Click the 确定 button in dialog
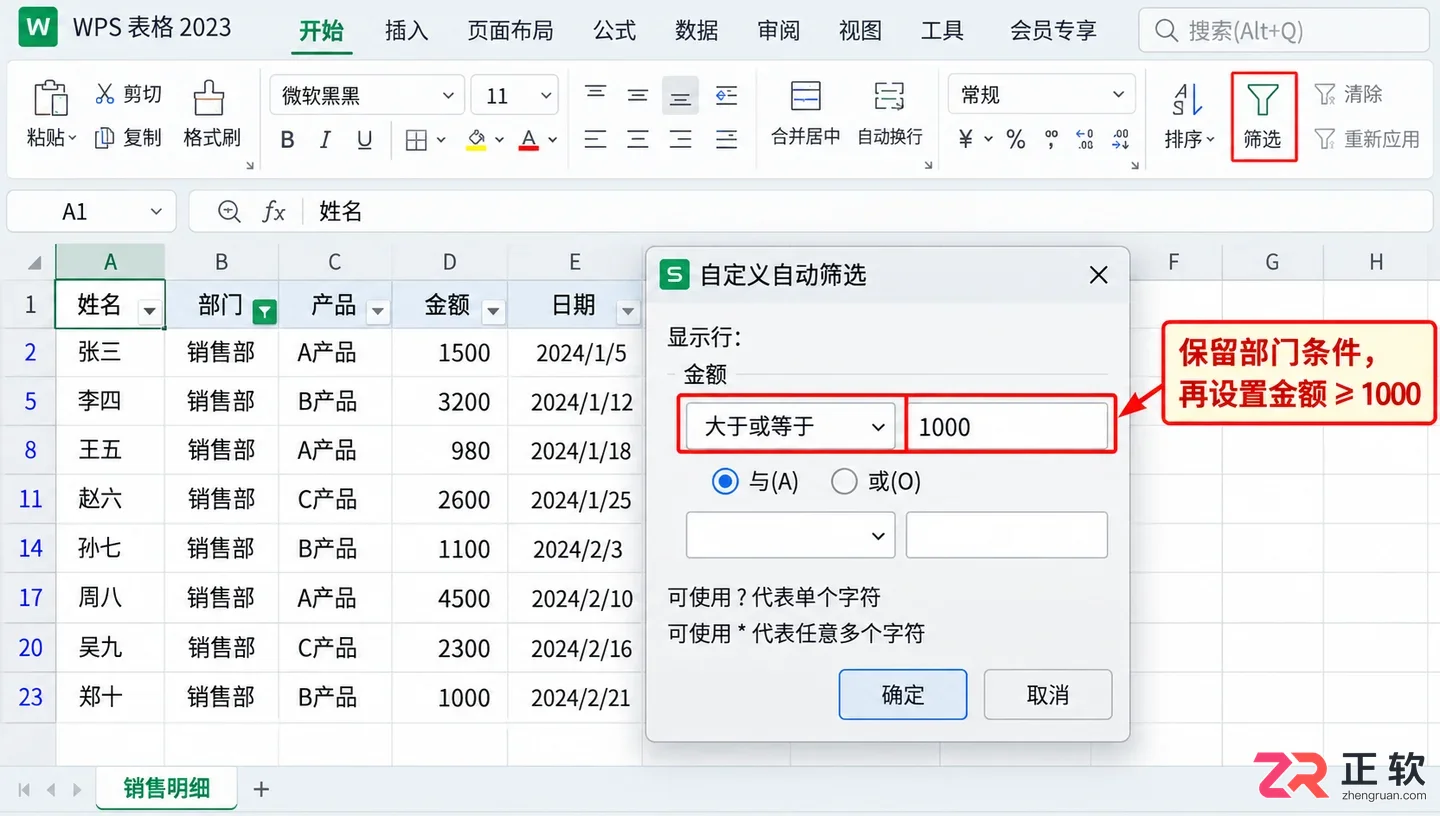Image resolution: width=1440 pixels, height=816 pixels. [x=903, y=695]
